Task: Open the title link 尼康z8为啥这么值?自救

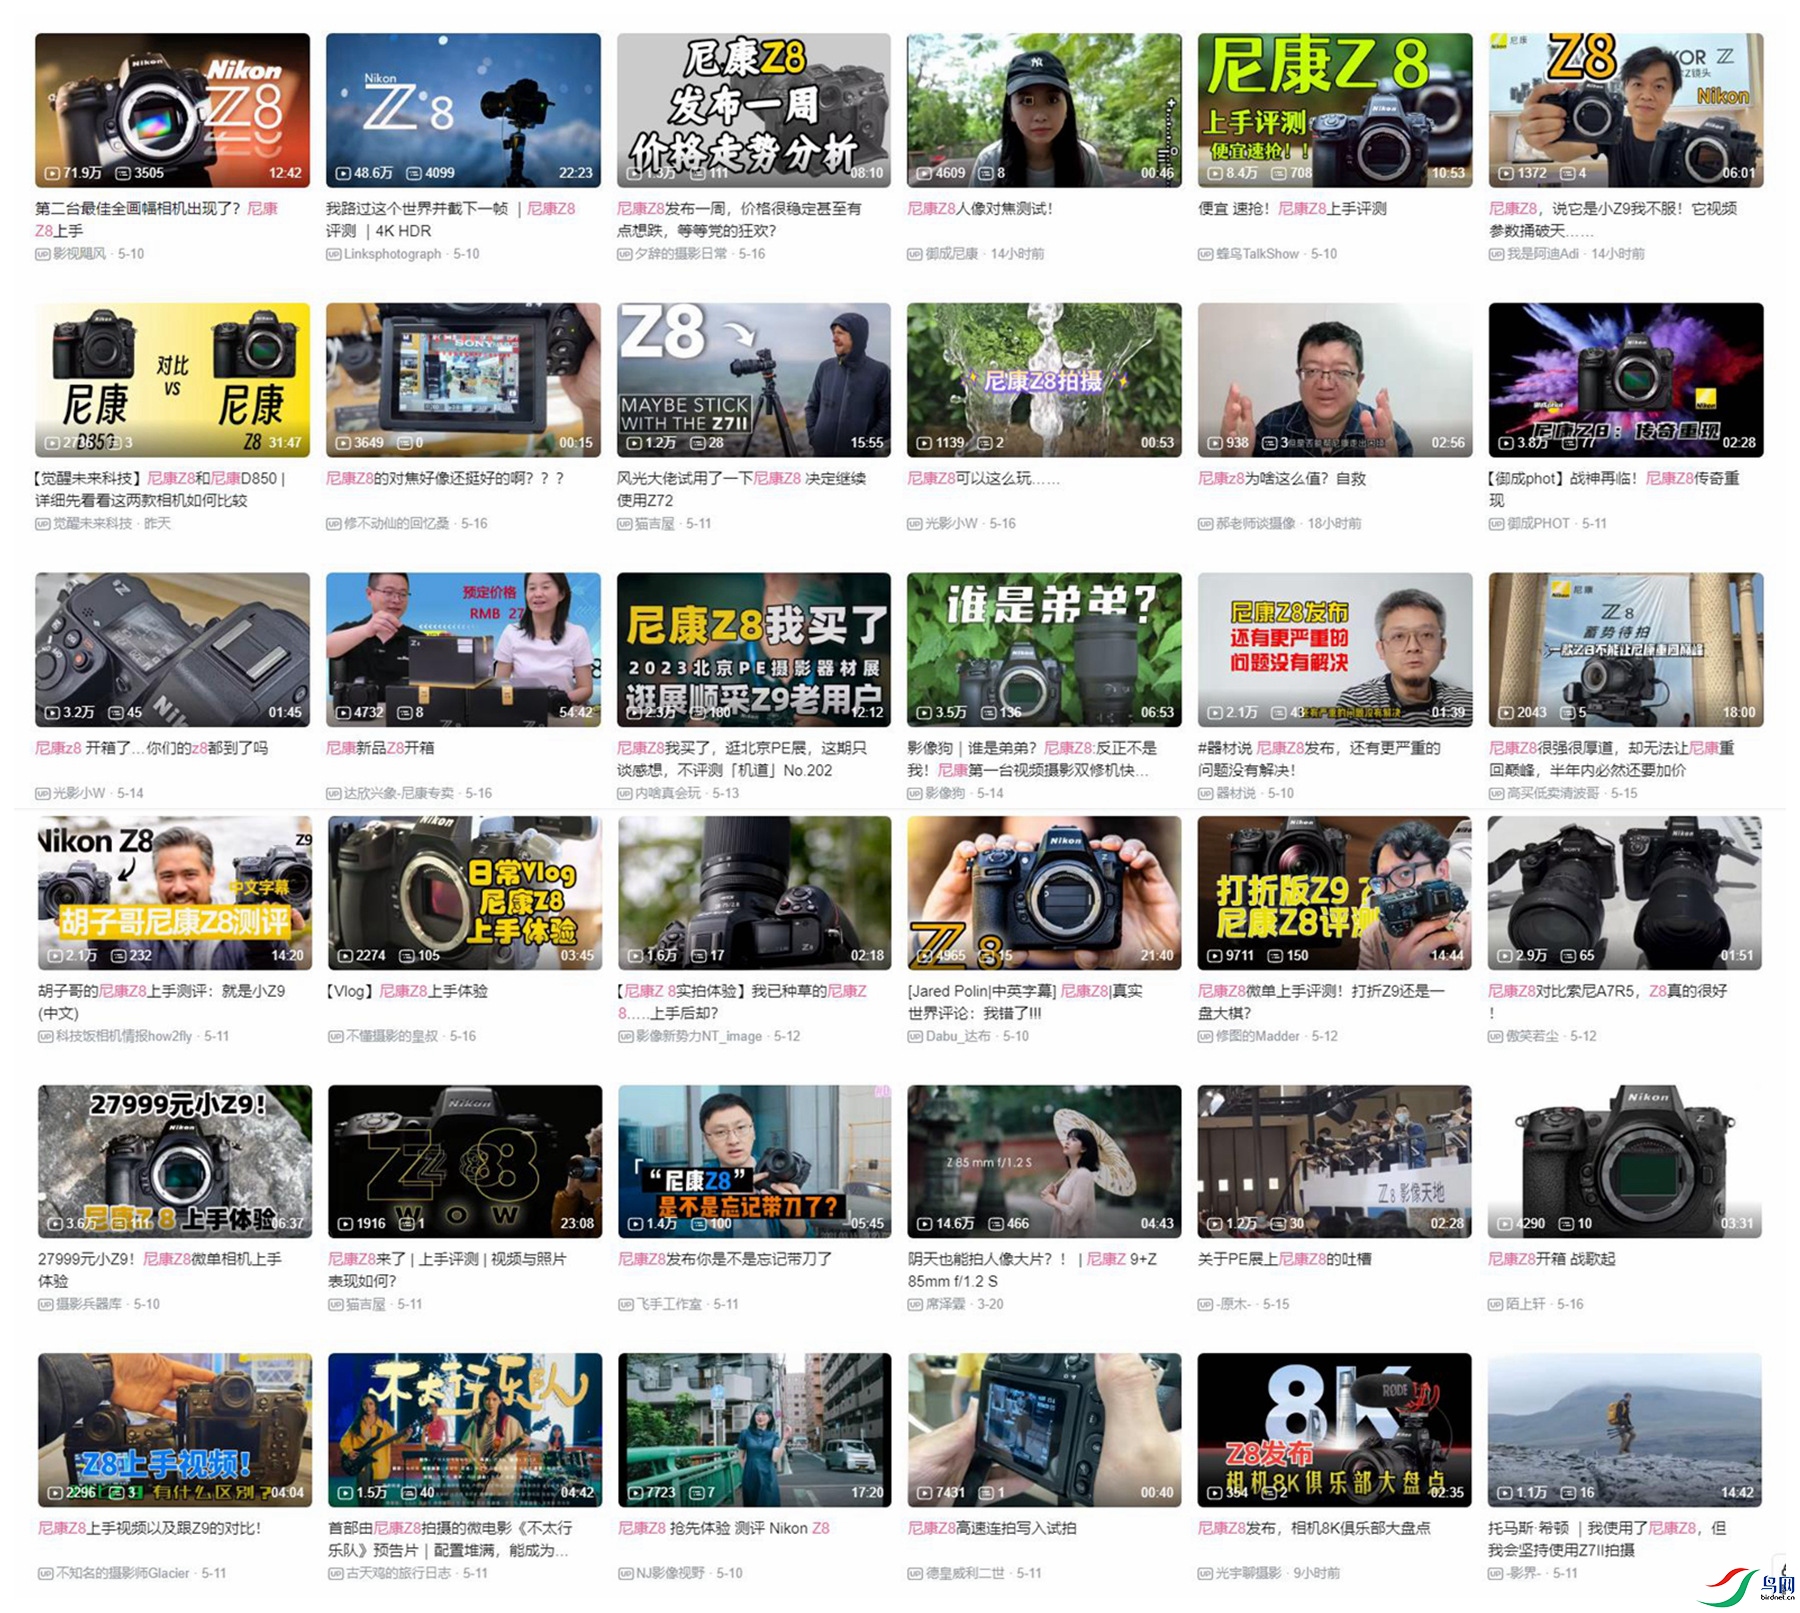Action: pos(1281,479)
